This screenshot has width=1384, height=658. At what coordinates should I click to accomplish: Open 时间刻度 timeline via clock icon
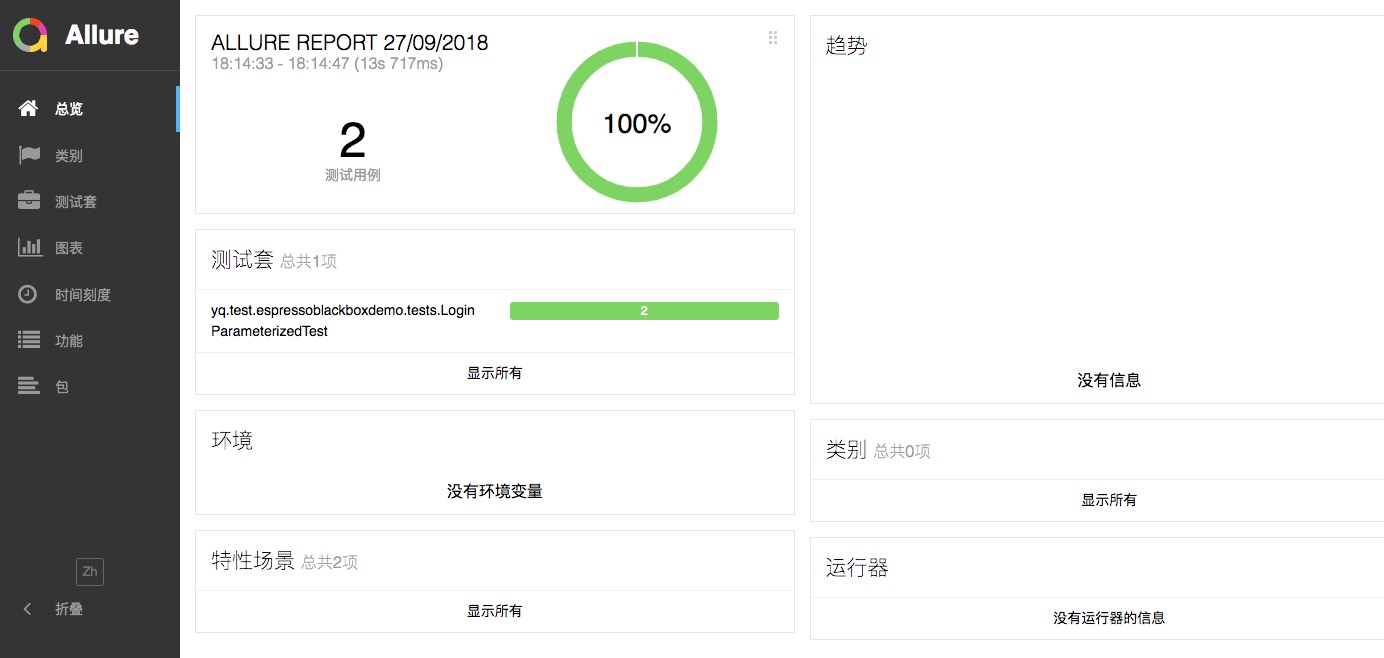coord(29,294)
